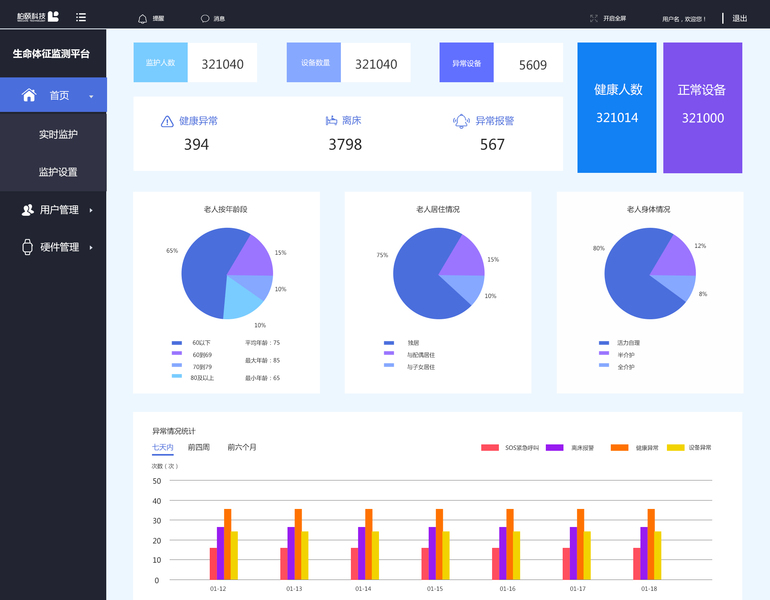Click the yellow bar for 01-18

click(x=658, y=555)
